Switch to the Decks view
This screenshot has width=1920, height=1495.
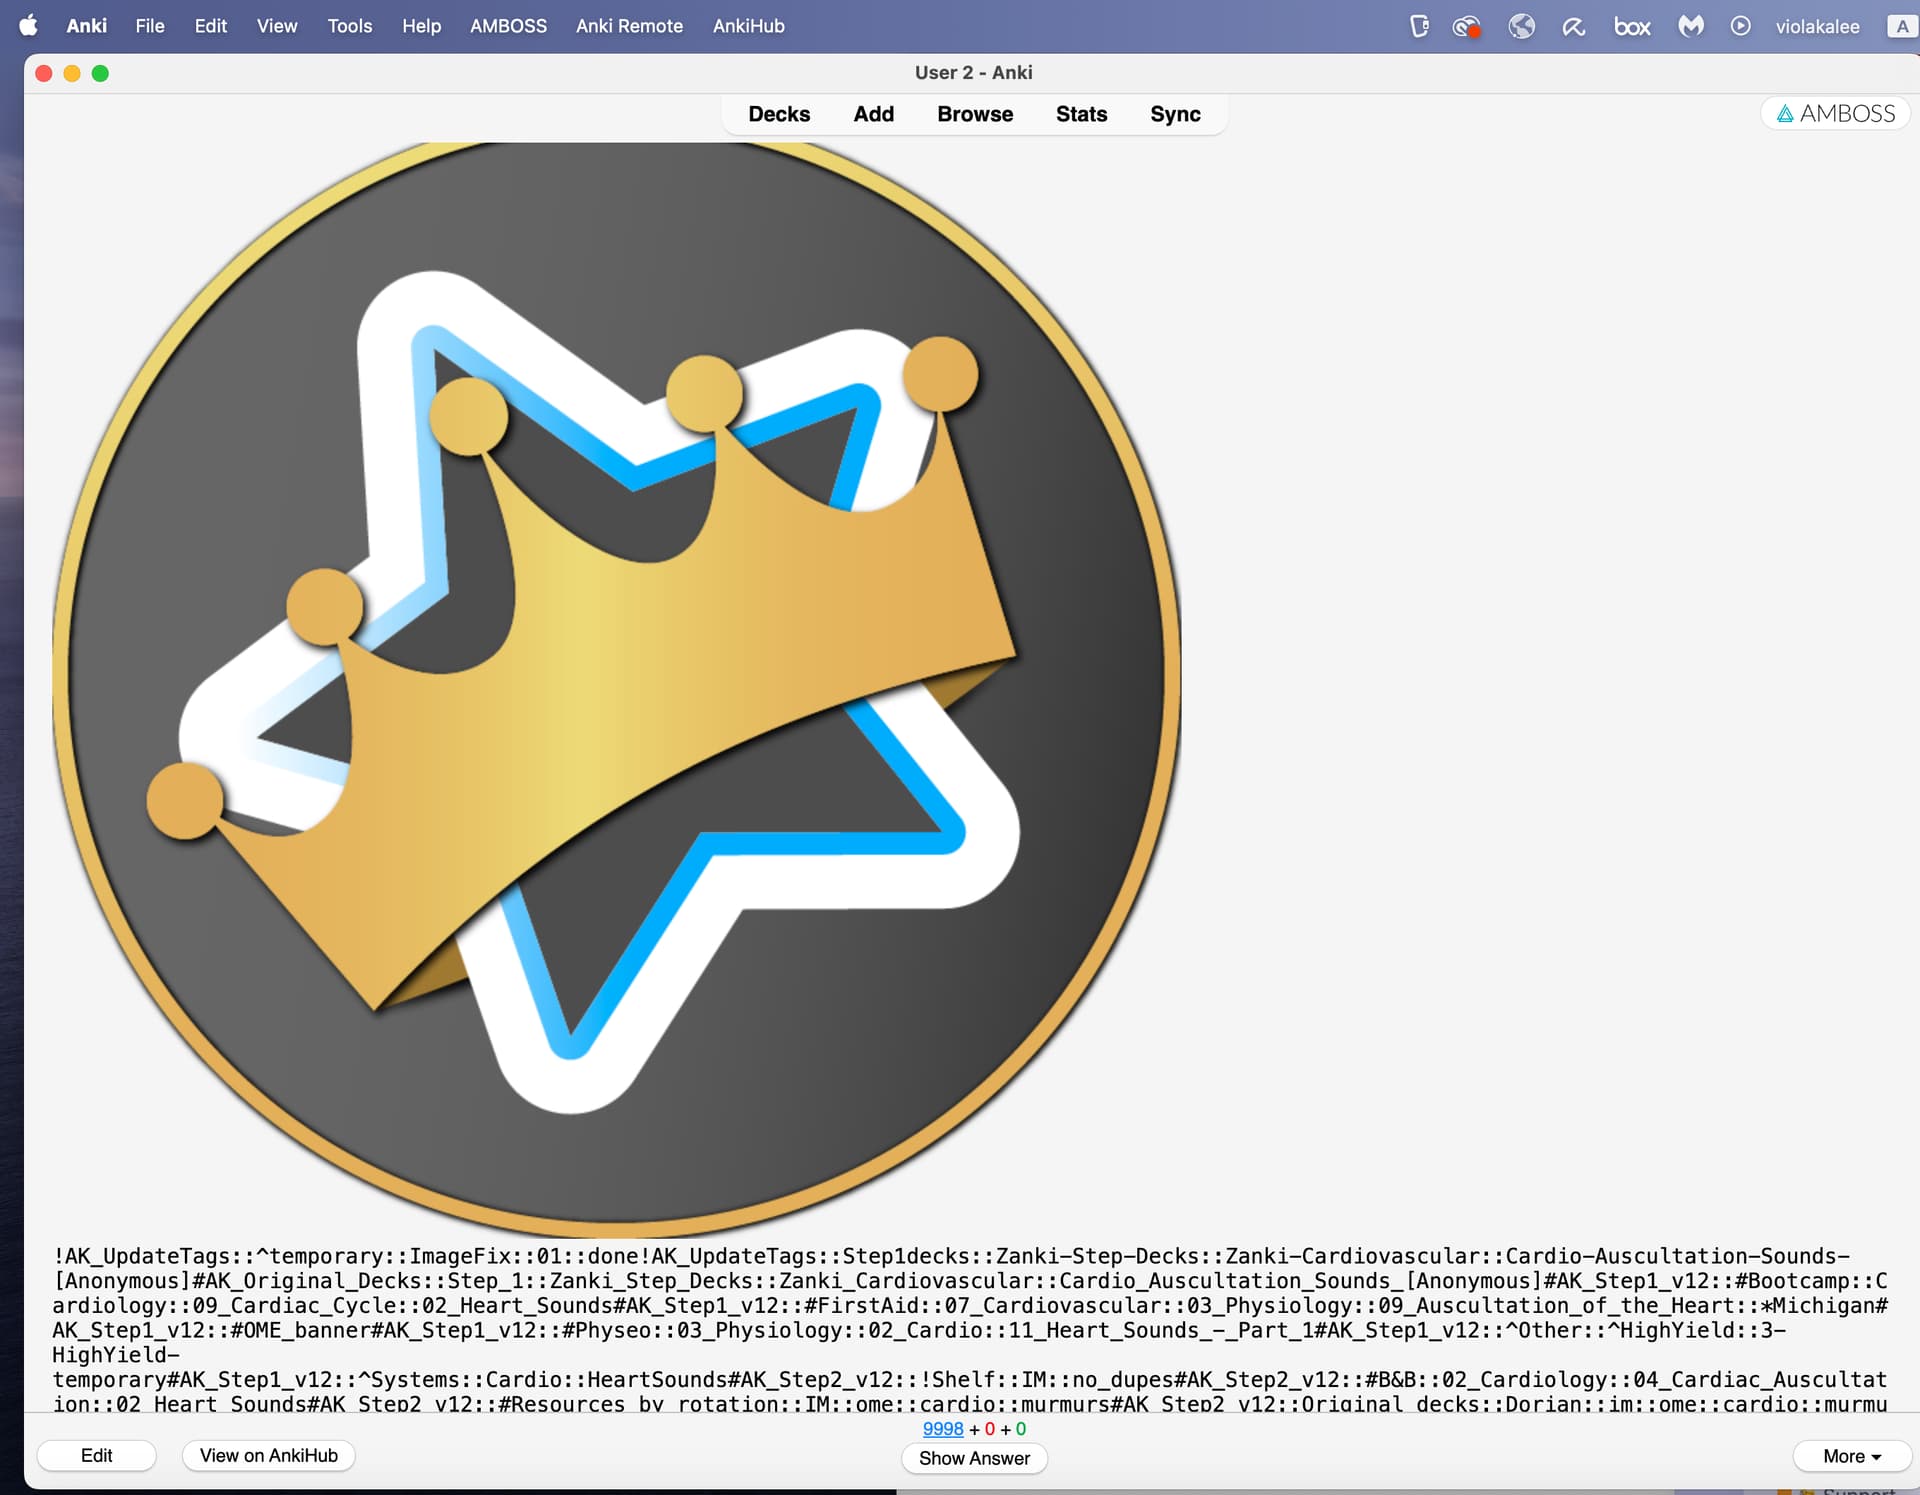tap(779, 114)
